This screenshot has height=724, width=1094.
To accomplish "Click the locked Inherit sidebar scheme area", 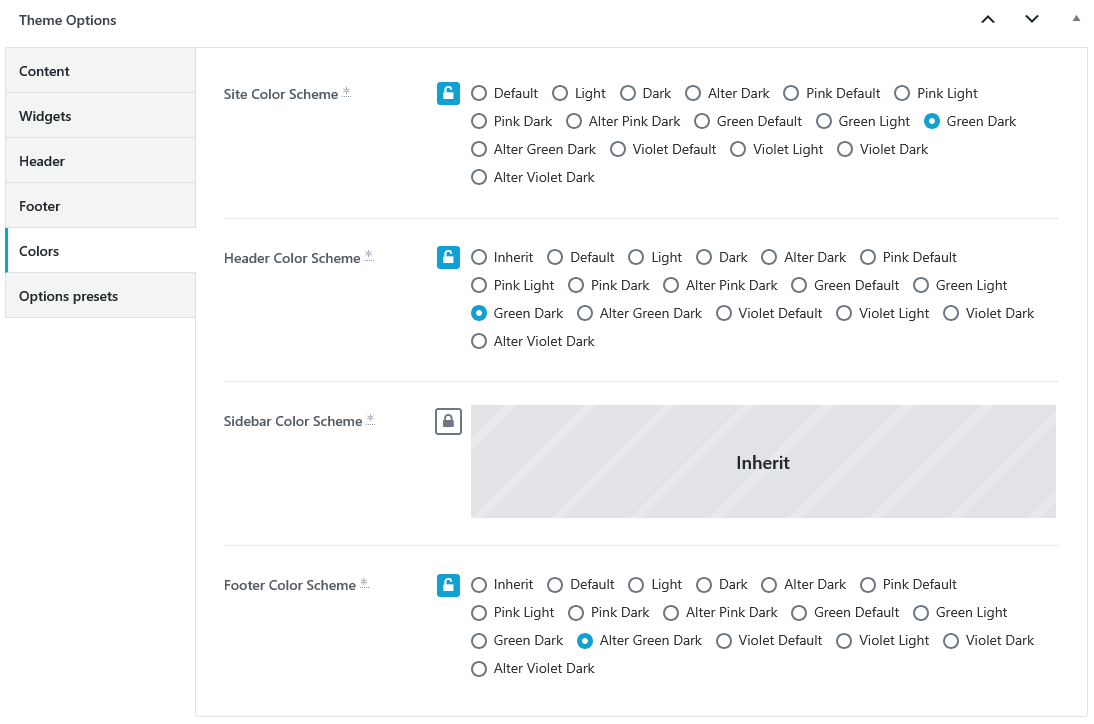I will point(763,462).
